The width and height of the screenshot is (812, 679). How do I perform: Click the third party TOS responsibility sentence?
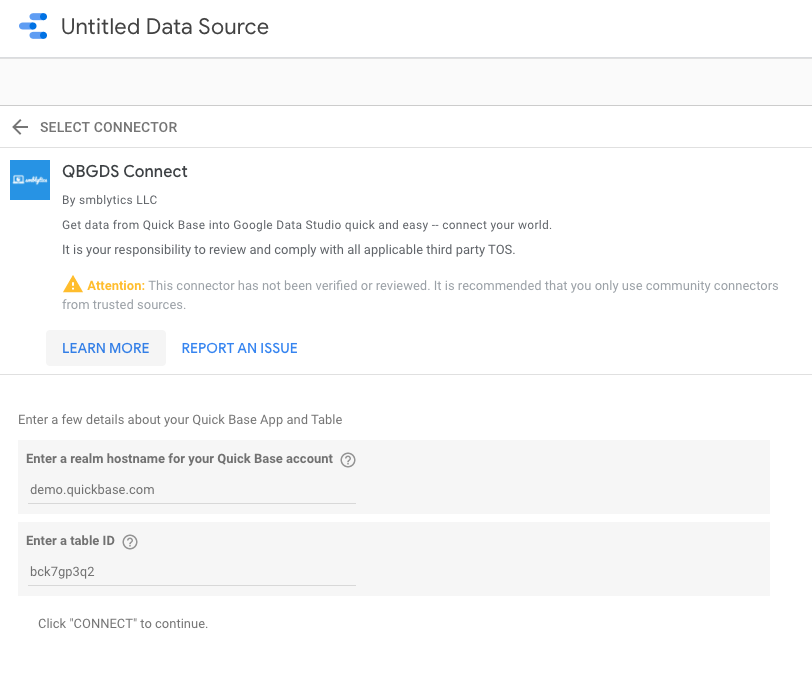pyautogui.click(x=288, y=250)
